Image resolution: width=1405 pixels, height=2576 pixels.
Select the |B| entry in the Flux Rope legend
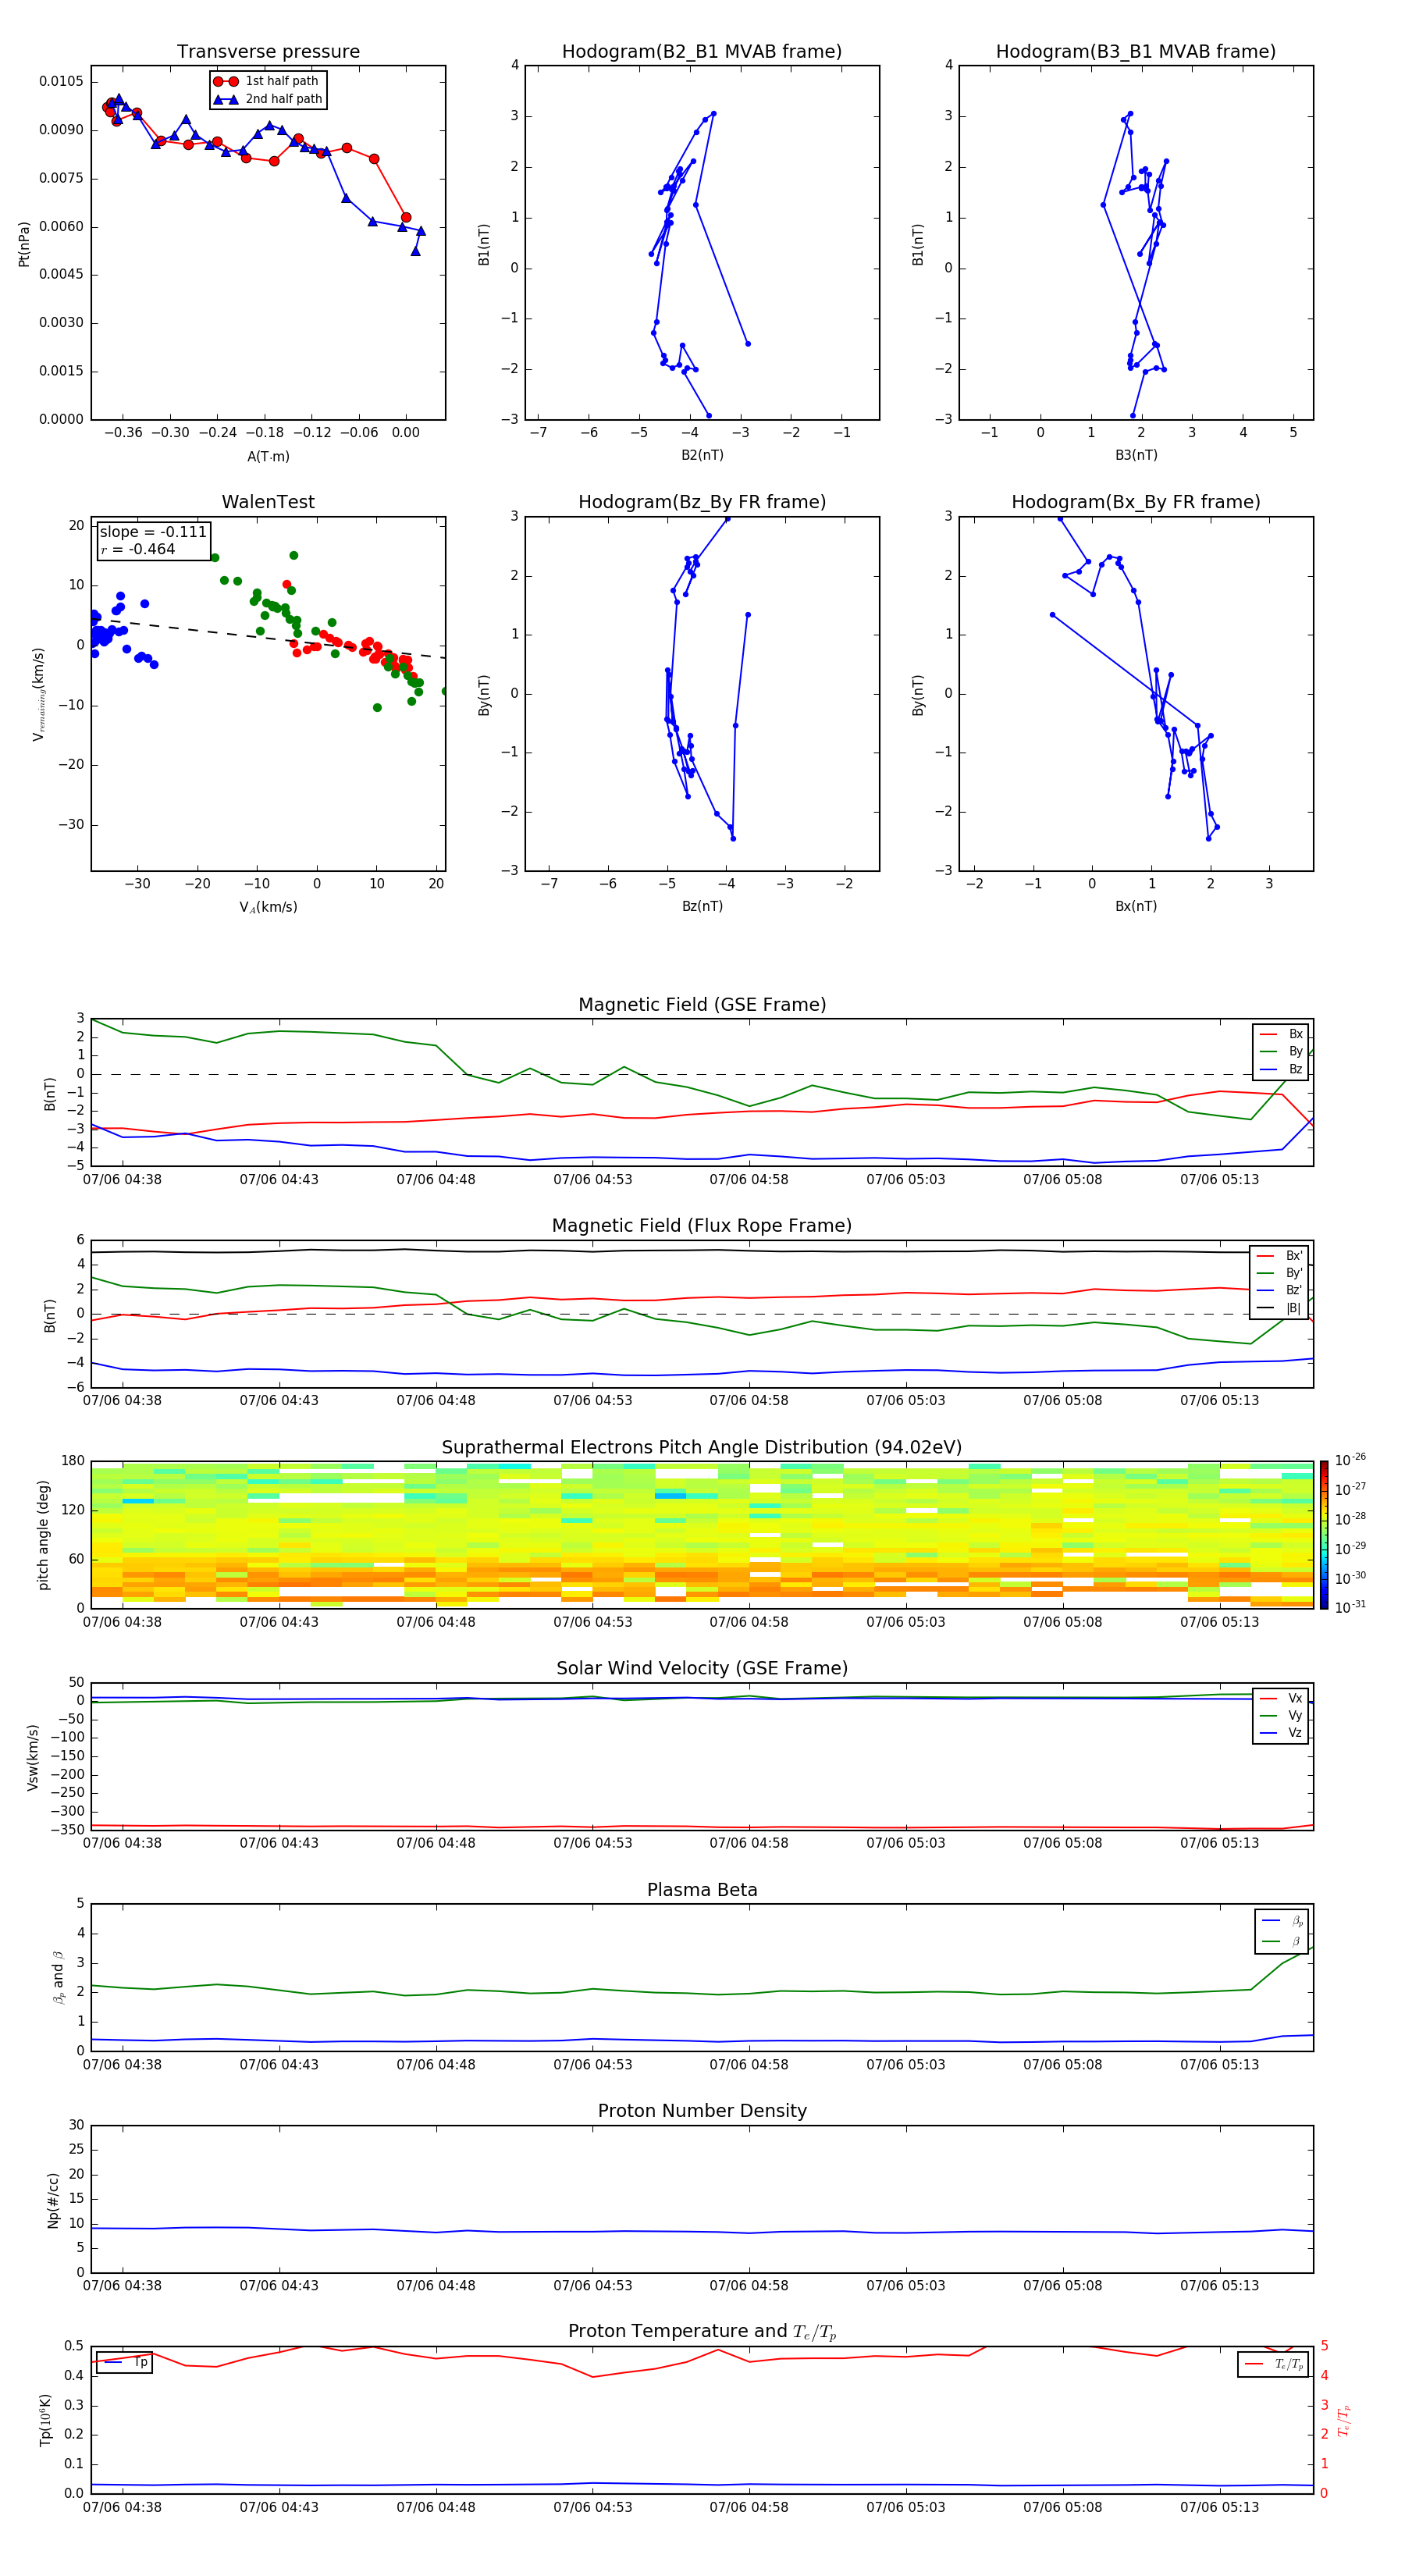(1280, 1308)
